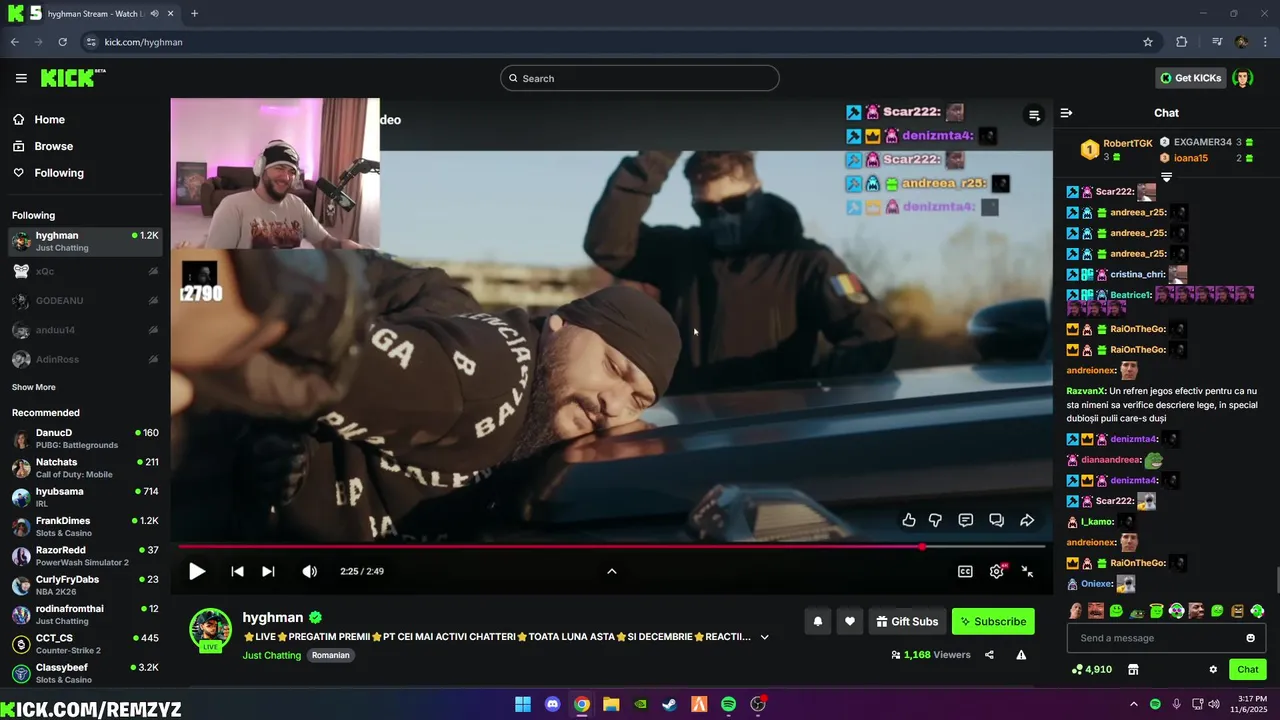Seek on the red video progress bar
Screen dimensions: 1280x720
pos(612,546)
